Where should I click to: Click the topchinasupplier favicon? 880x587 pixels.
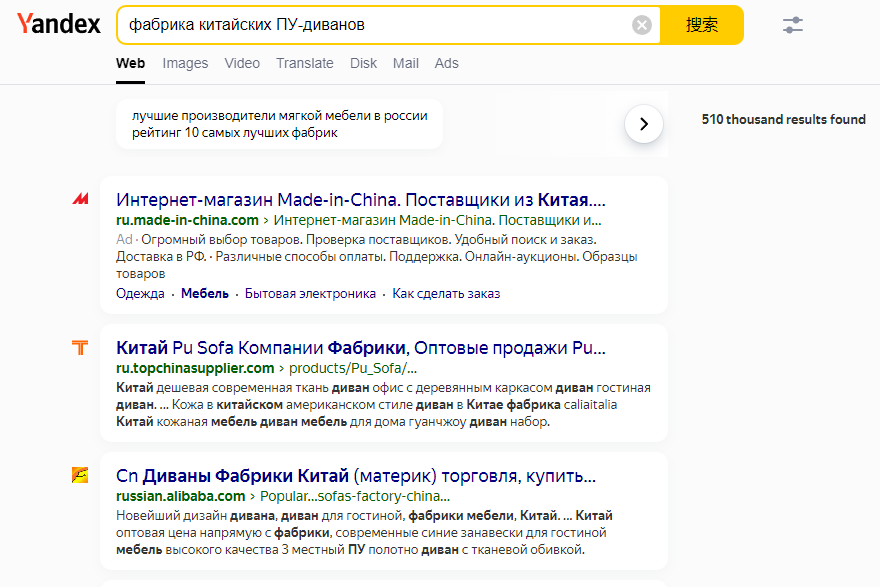tap(80, 347)
